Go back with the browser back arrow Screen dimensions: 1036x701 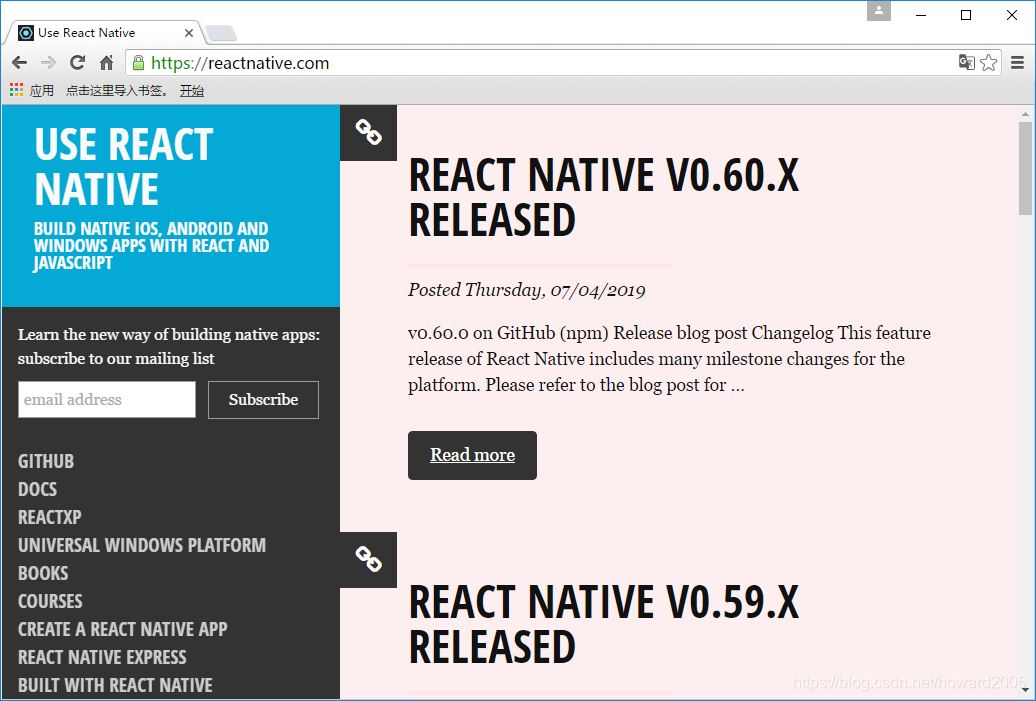[x=19, y=63]
